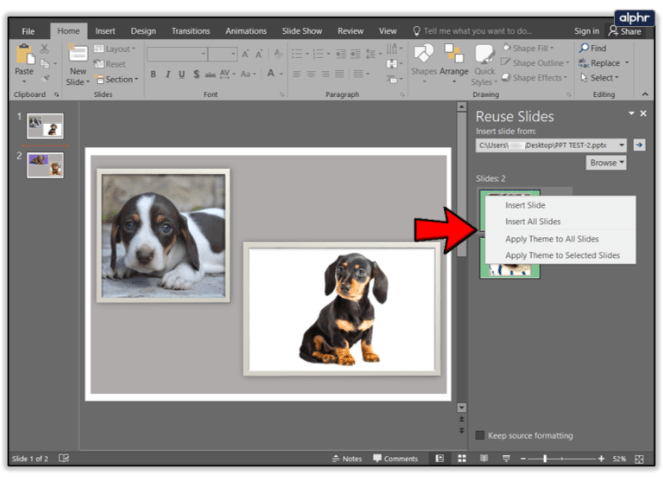Click the Sign in link

pyautogui.click(x=586, y=31)
